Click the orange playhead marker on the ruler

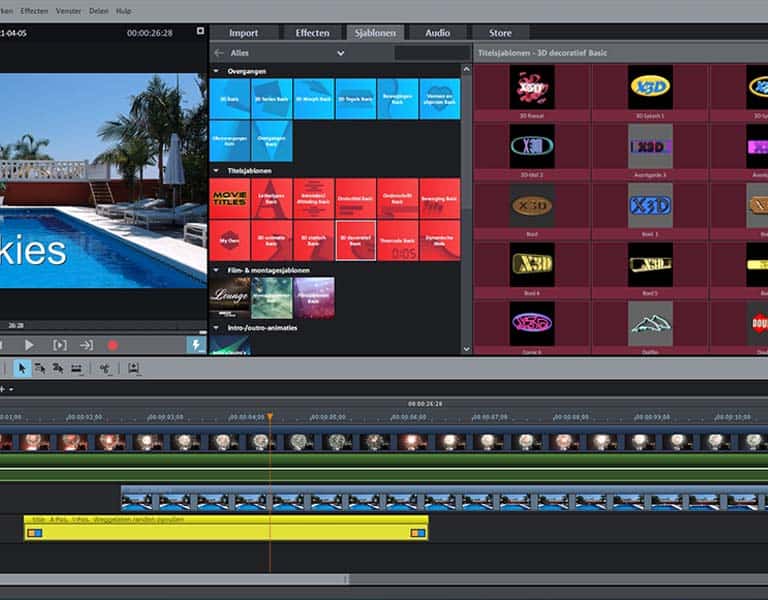[x=270, y=417]
